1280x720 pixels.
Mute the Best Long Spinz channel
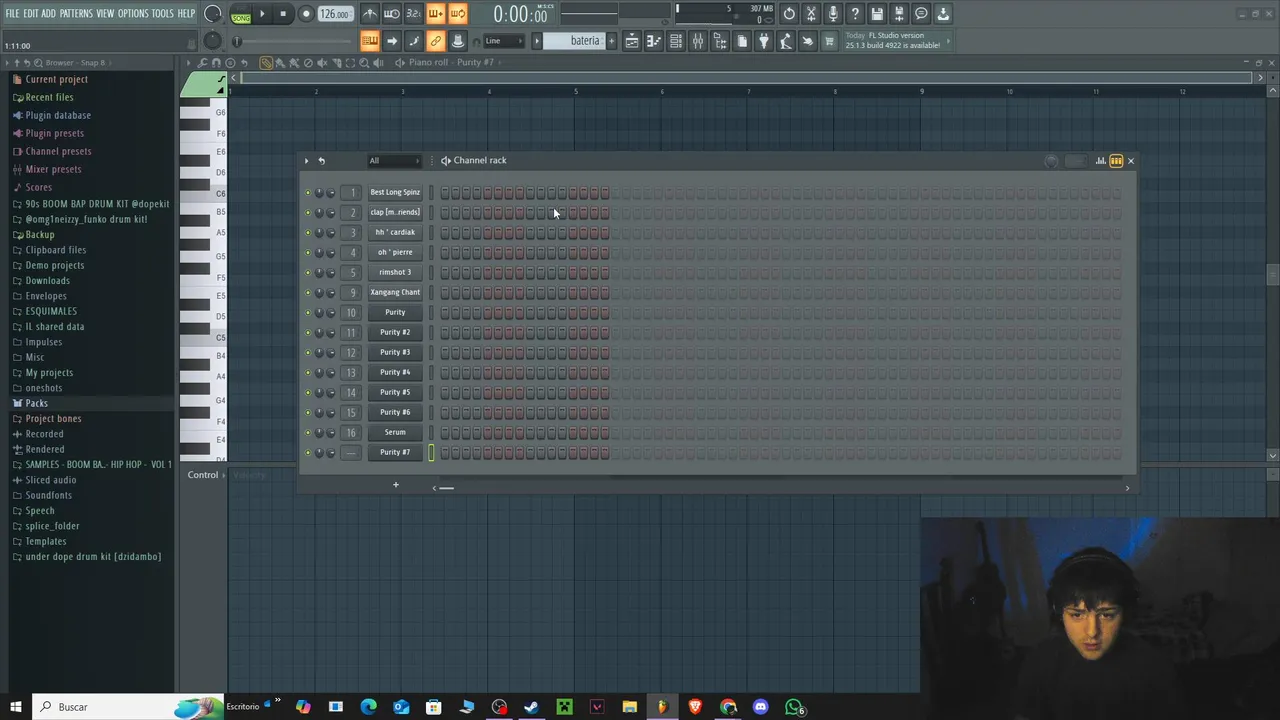point(308,193)
